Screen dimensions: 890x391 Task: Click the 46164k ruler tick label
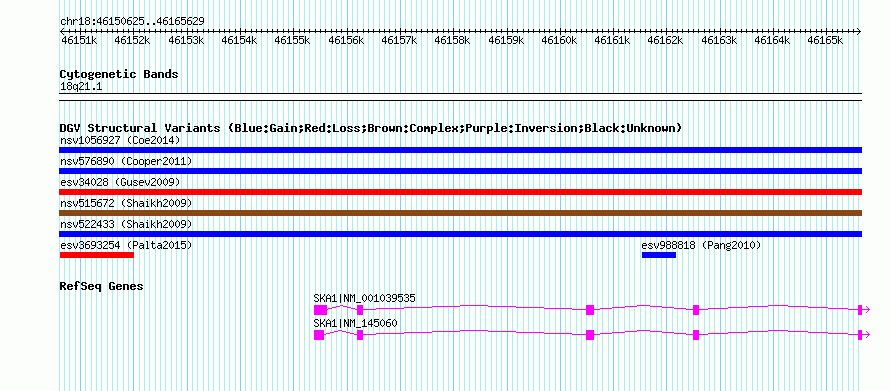tap(773, 40)
